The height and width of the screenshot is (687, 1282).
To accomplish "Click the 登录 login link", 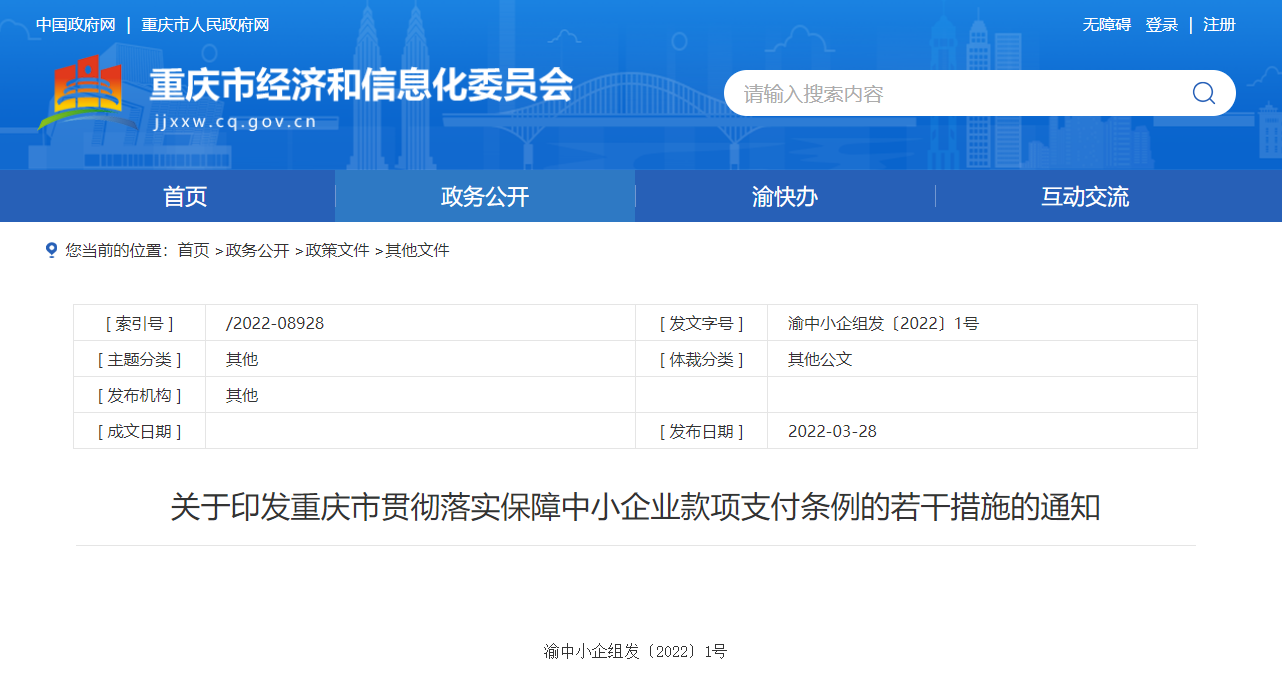I will tap(1161, 25).
